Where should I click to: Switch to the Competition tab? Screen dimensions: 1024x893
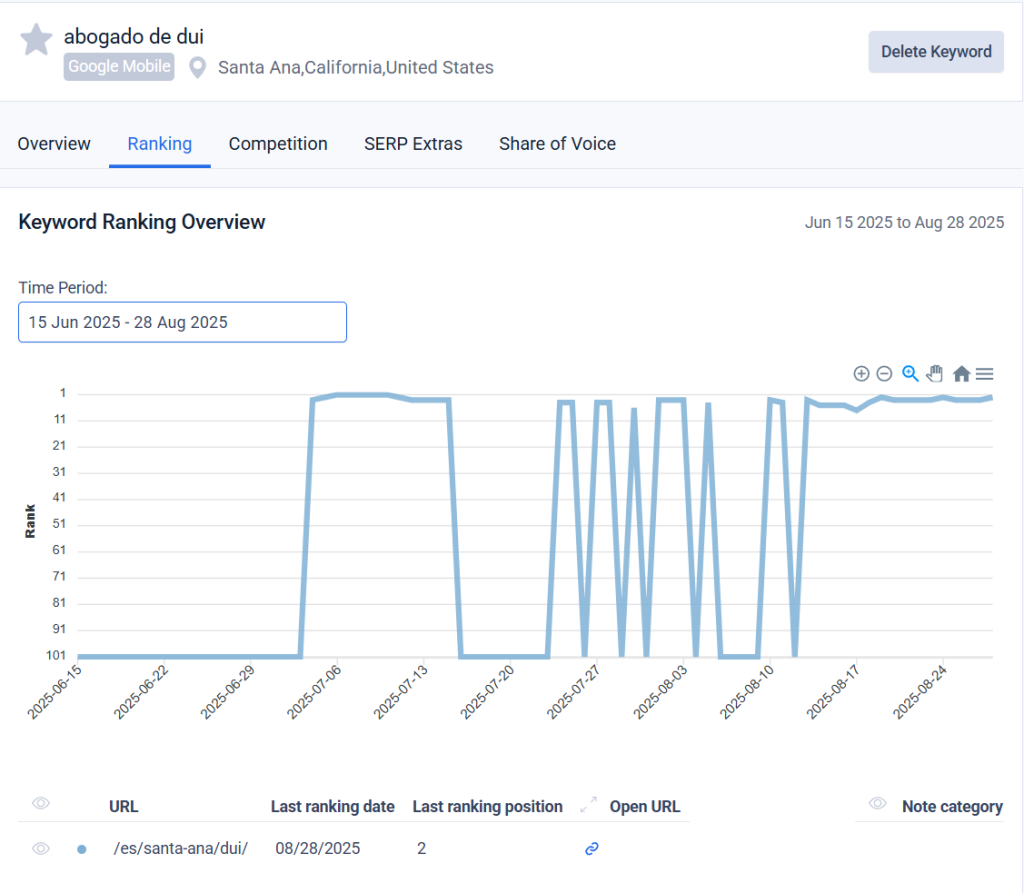278,144
